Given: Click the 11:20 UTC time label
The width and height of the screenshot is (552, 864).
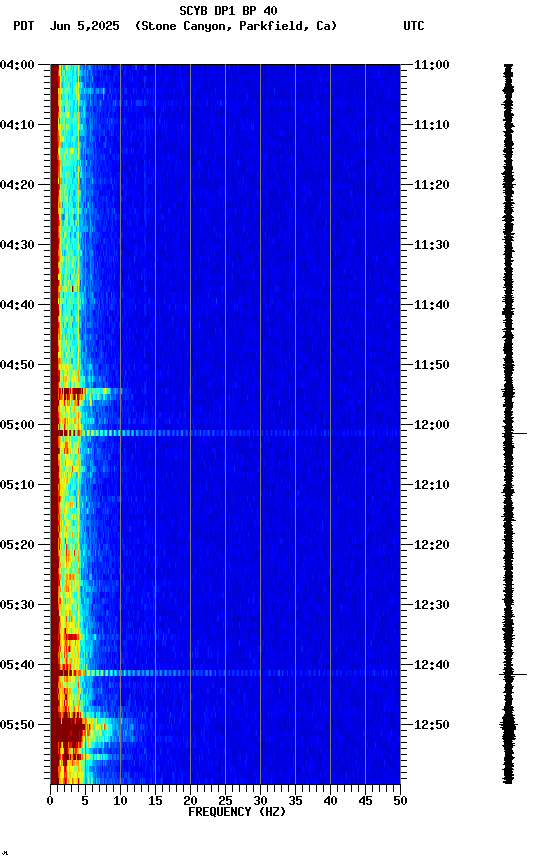Looking at the screenshot, I should coord(432,185).
